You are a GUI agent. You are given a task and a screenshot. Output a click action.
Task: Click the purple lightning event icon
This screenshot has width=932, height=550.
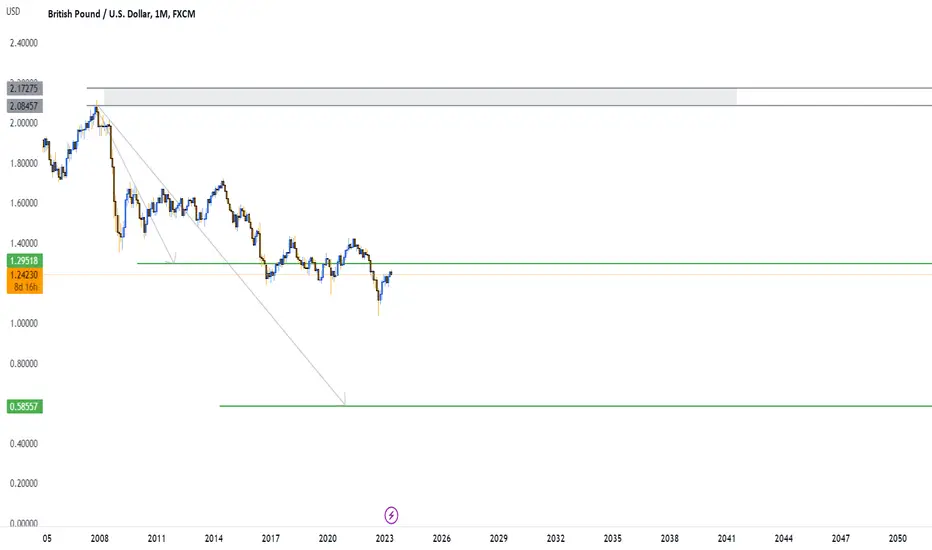391,515
